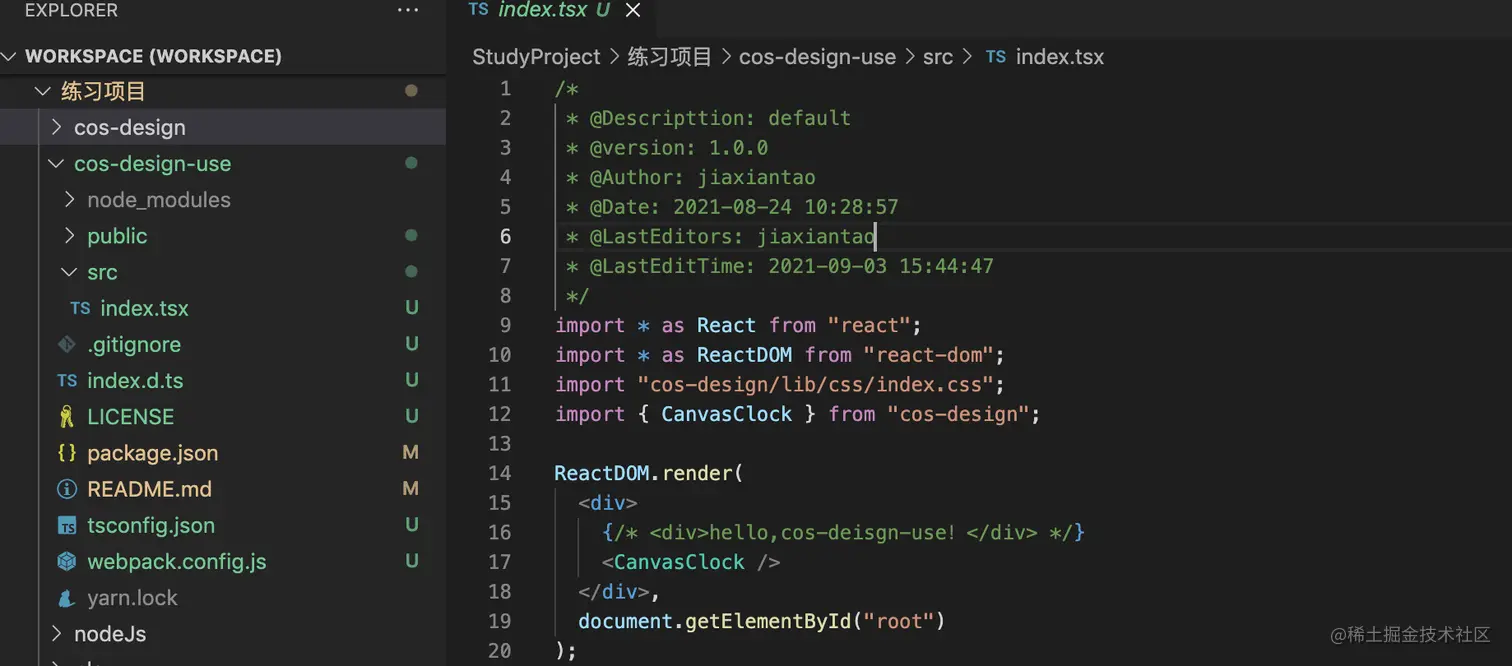Click the modified M badge of package.json
The height and width of the screenshot is (666, 1512).
tap(410, 453)
